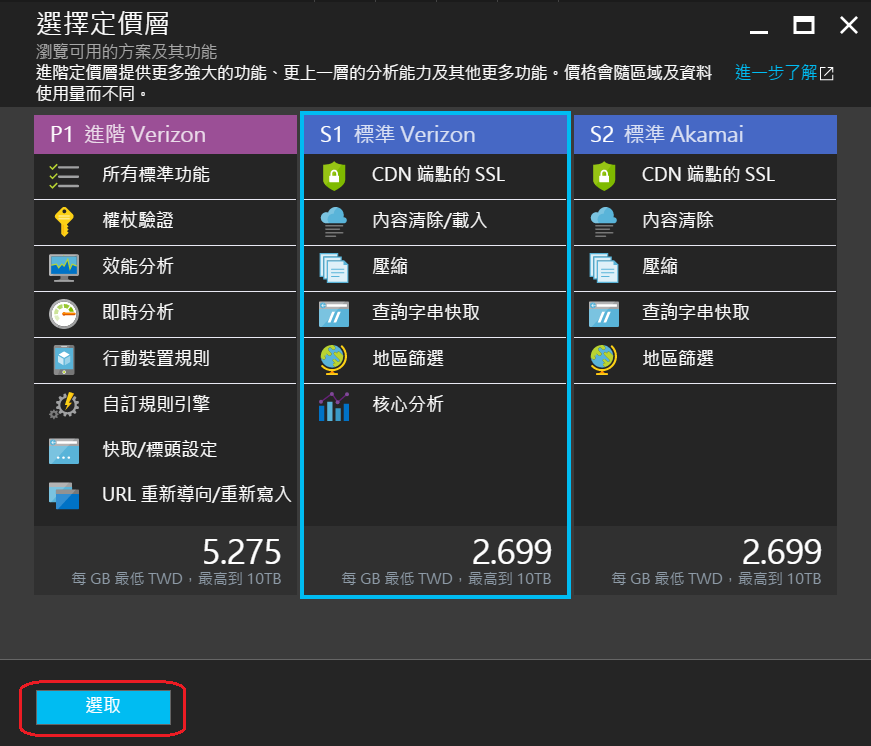
Task: Click the globe icon for 地區篩選 in S2
Action: pos(604,359)
